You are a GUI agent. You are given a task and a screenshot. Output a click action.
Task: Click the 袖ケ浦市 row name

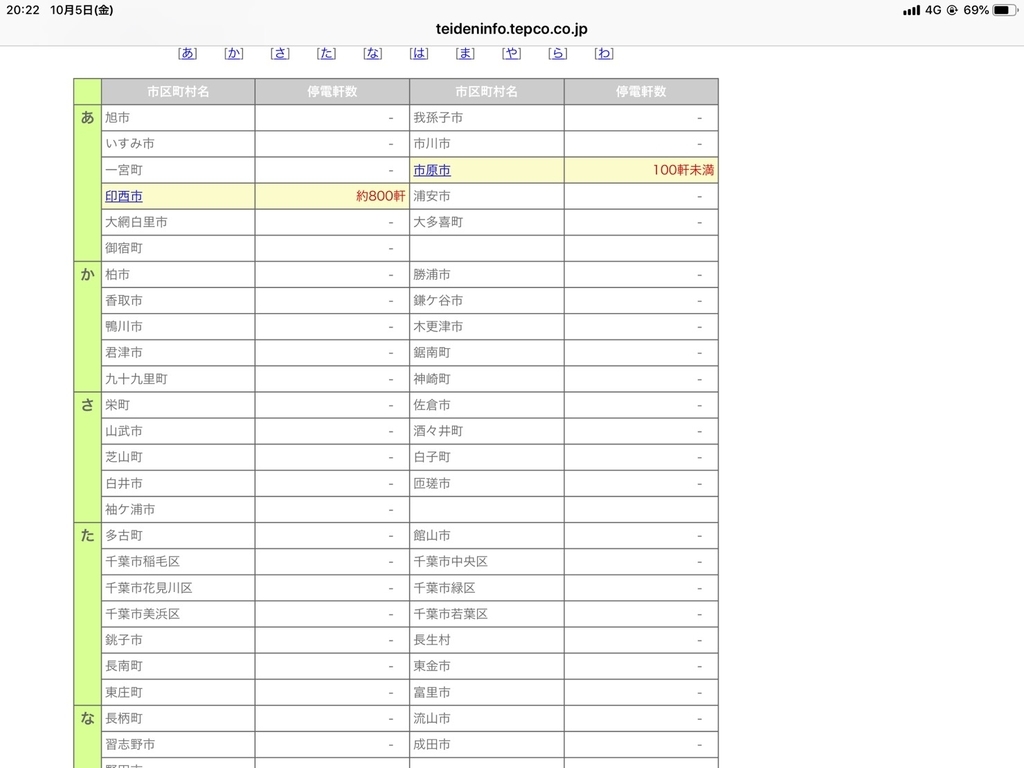click(130, 509)
